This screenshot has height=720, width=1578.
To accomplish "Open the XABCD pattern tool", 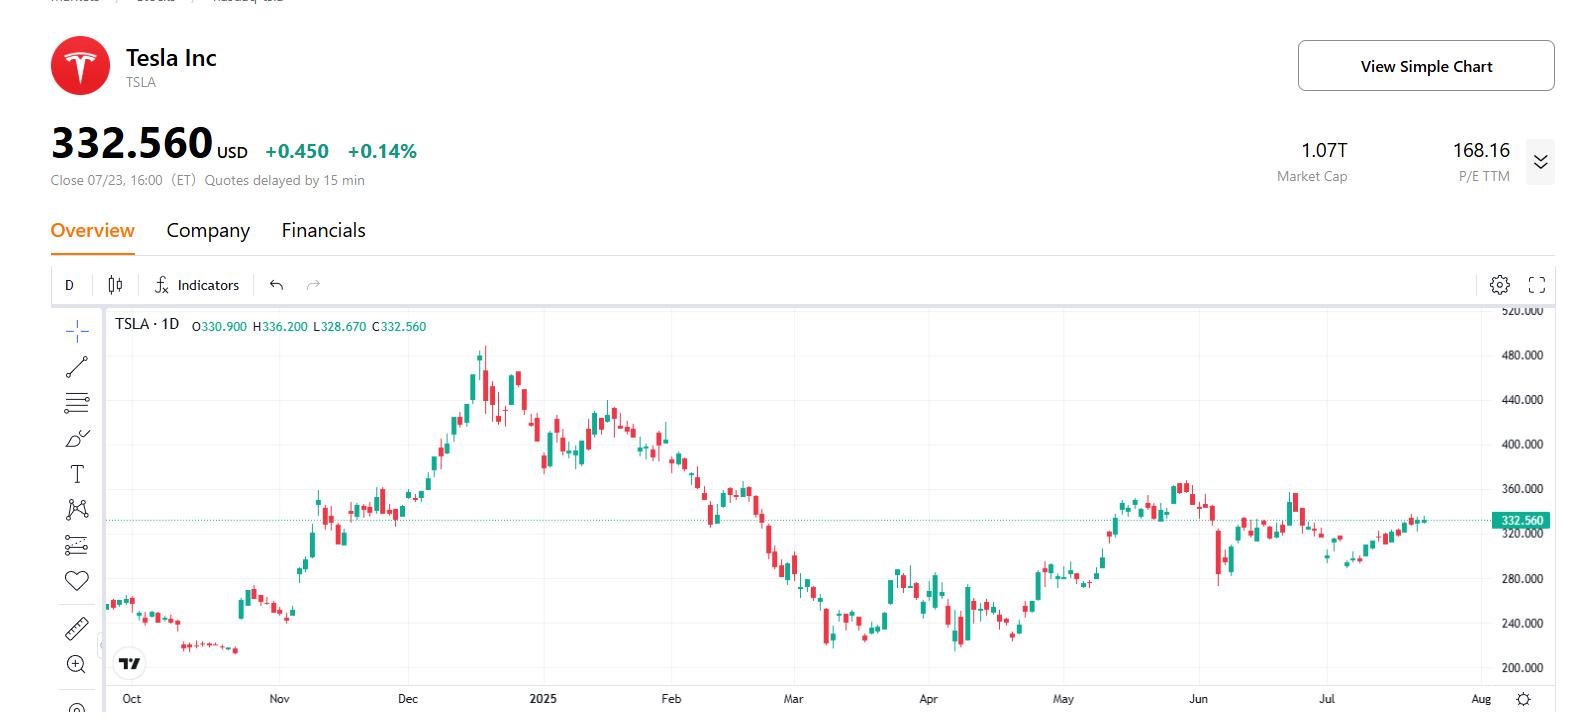I will [77, 509].
